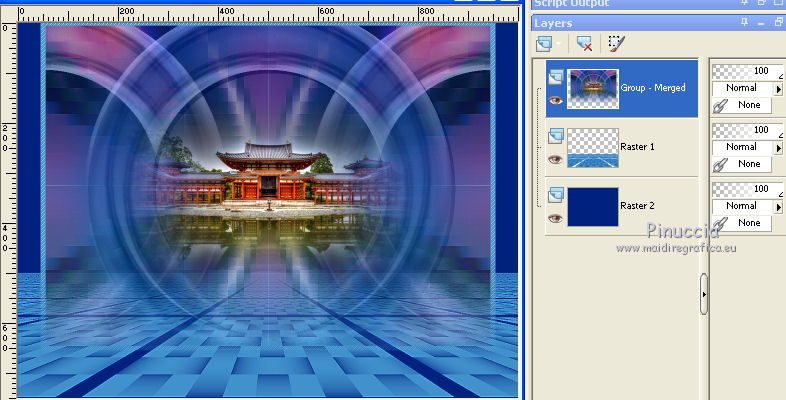Open blend mode arrow for Raster 2
The height and width of the screenshot is (400, 786).
pos(778,207)
